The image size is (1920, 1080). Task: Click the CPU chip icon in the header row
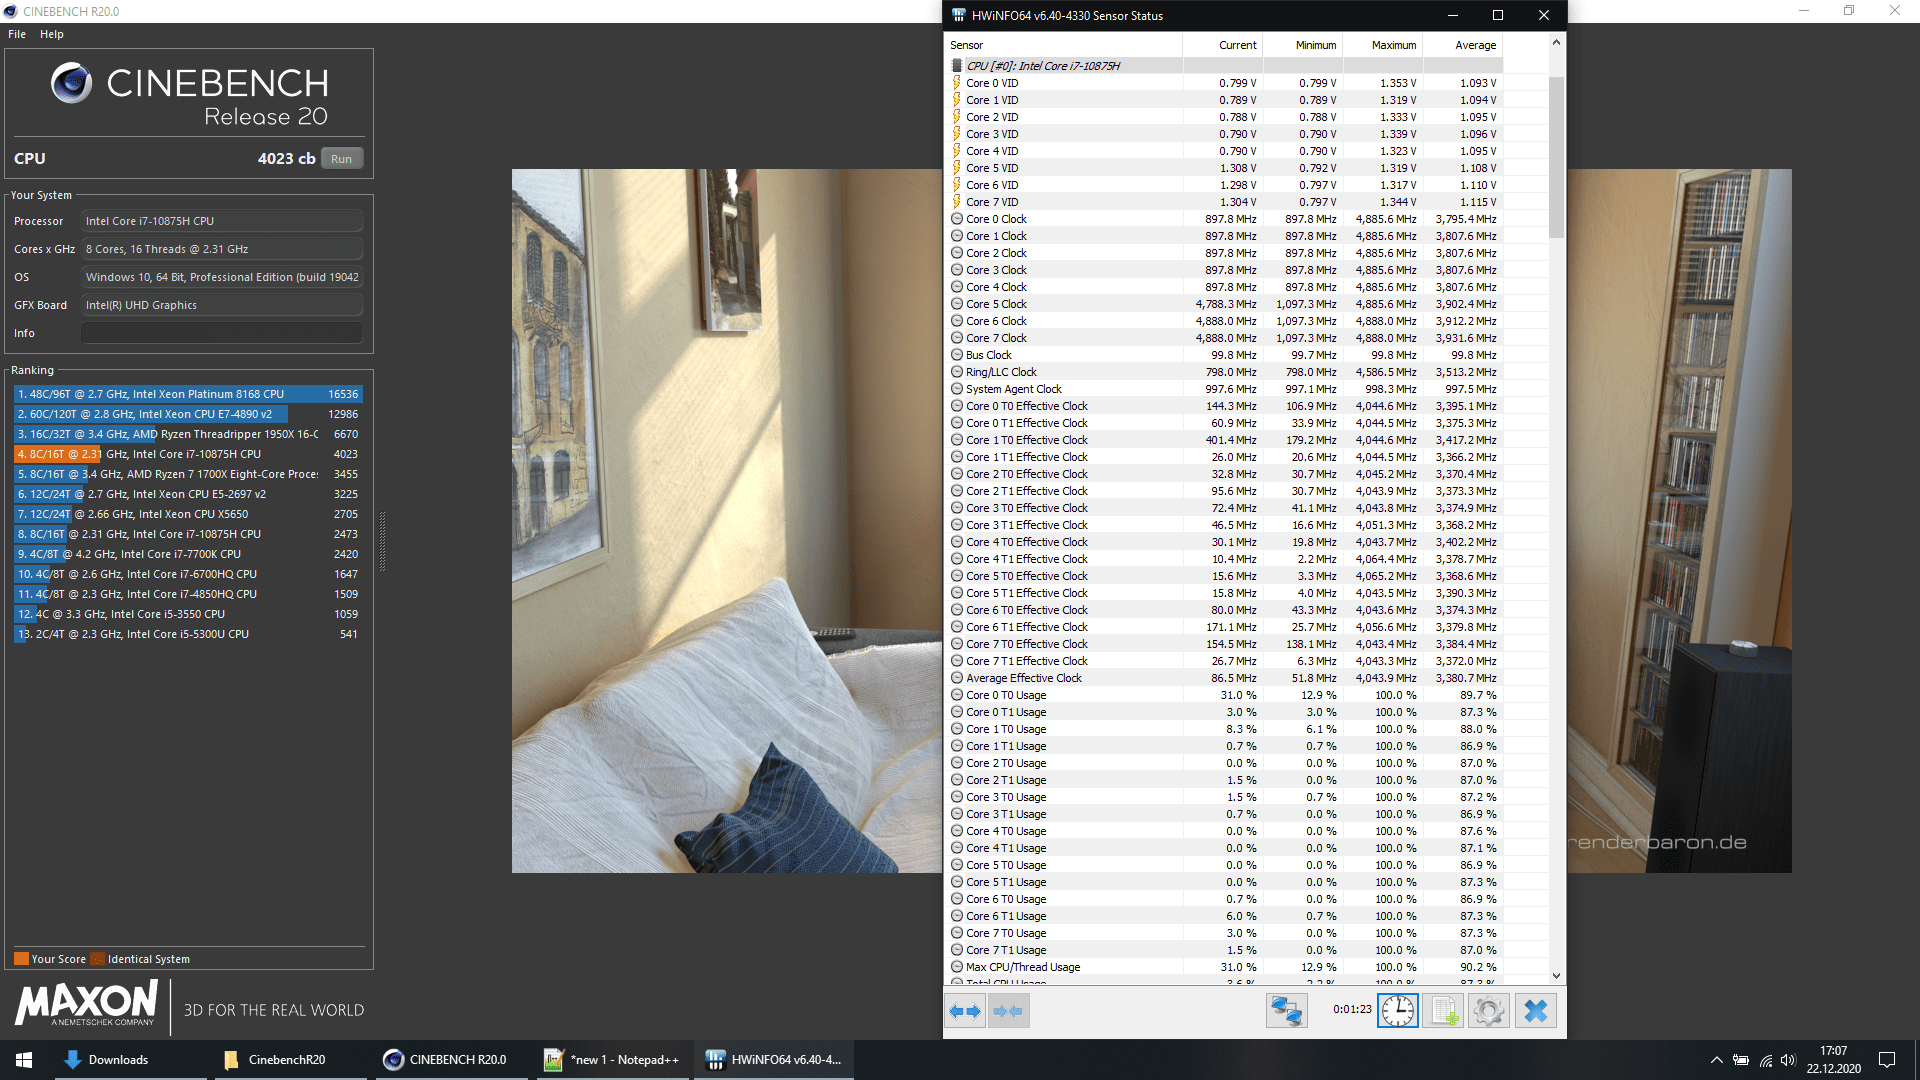pos(956,66)
